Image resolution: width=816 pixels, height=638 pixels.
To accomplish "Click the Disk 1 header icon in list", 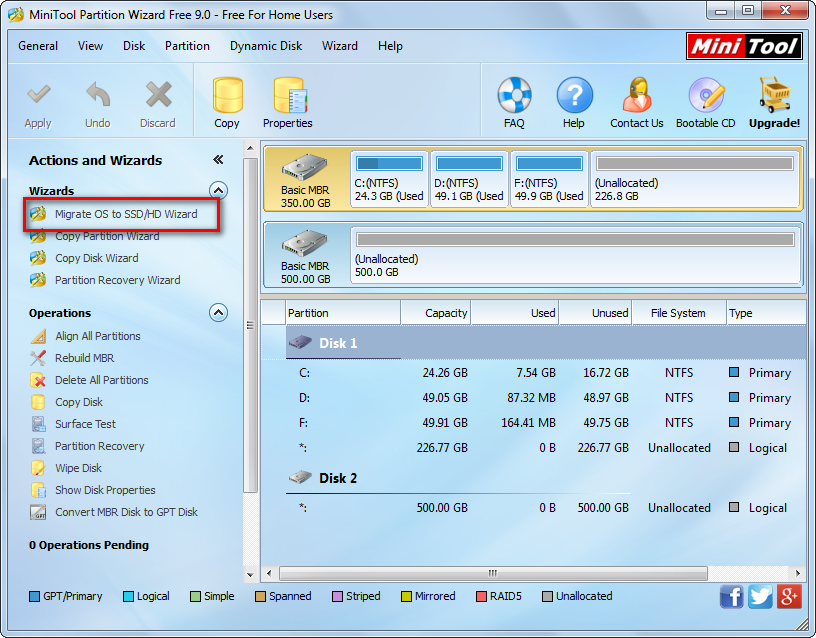I will pos(300,342).
